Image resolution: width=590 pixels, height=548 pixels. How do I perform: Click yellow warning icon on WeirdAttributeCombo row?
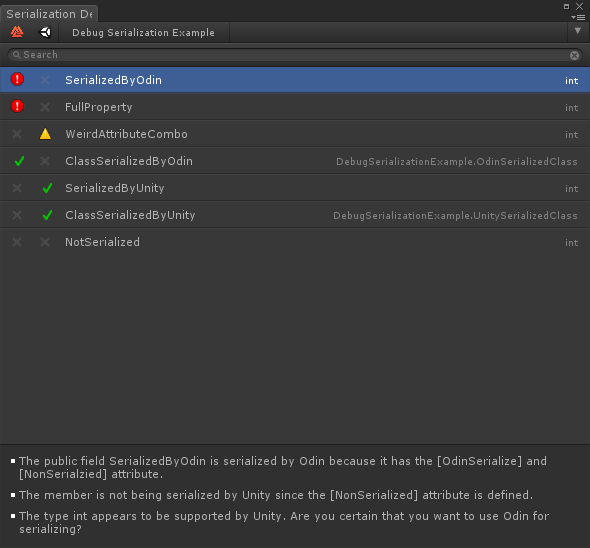point(45,134)
